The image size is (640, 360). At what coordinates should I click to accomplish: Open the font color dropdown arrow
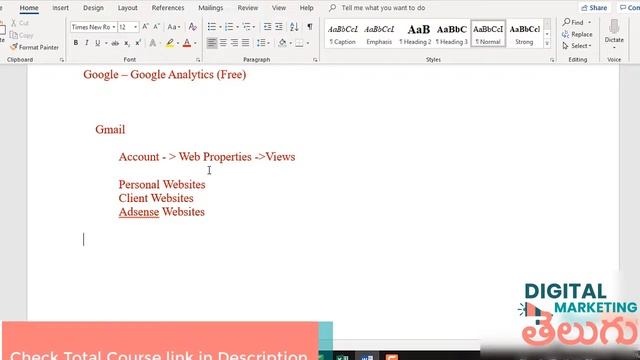pos(195,43)
